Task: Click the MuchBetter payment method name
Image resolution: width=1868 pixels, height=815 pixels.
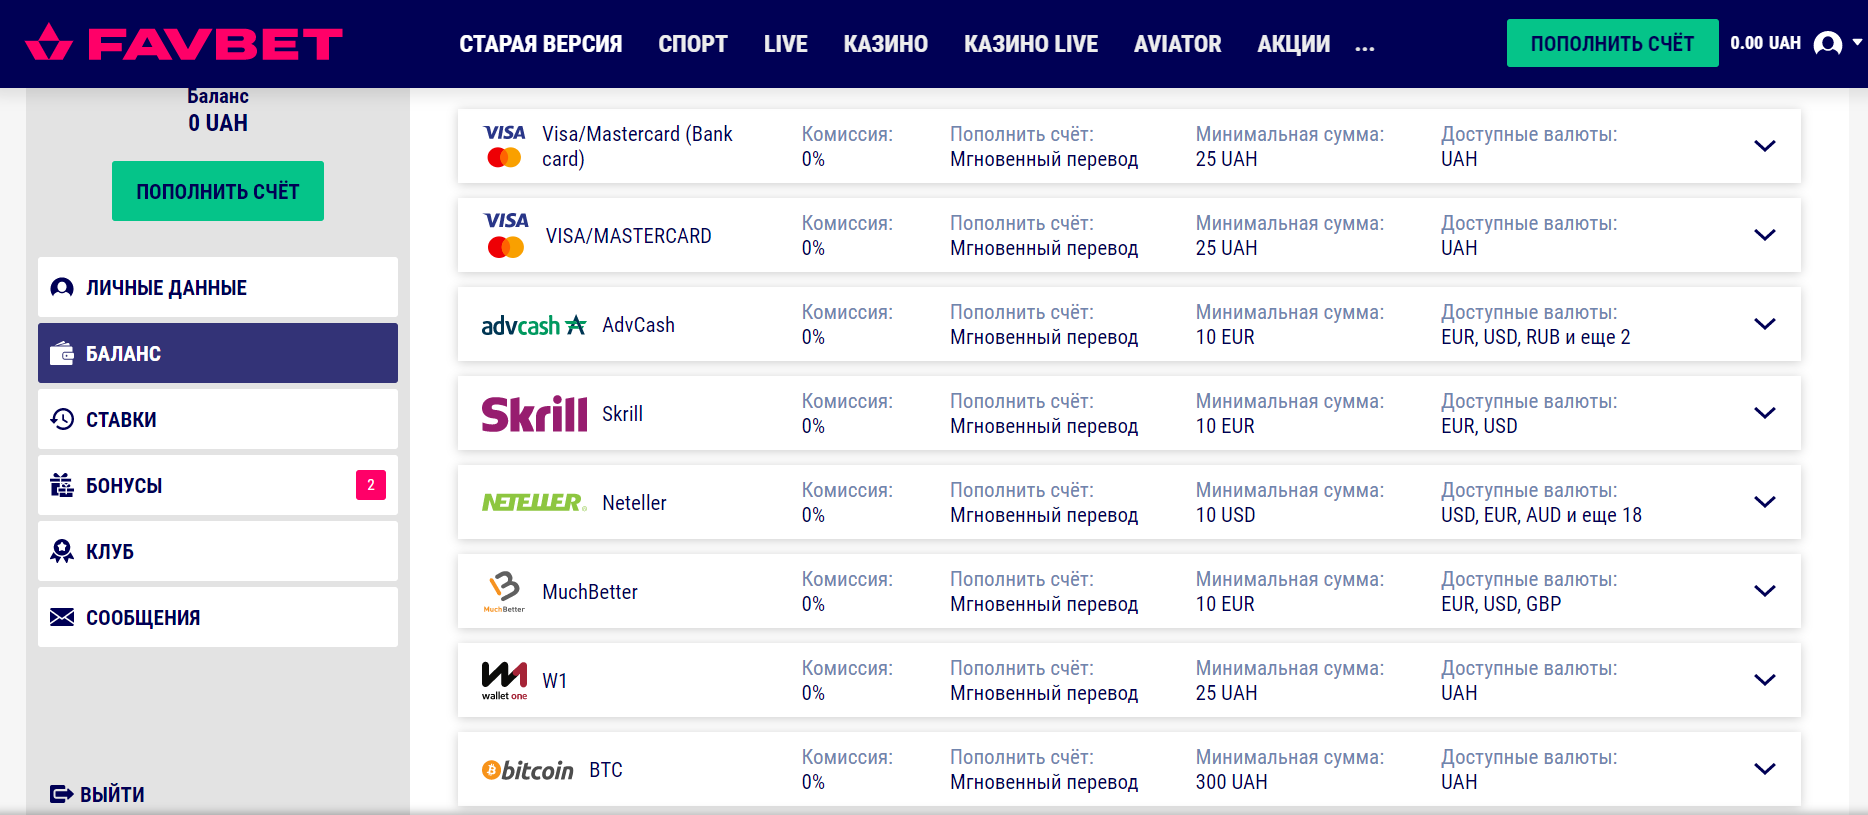Action: 590,592
